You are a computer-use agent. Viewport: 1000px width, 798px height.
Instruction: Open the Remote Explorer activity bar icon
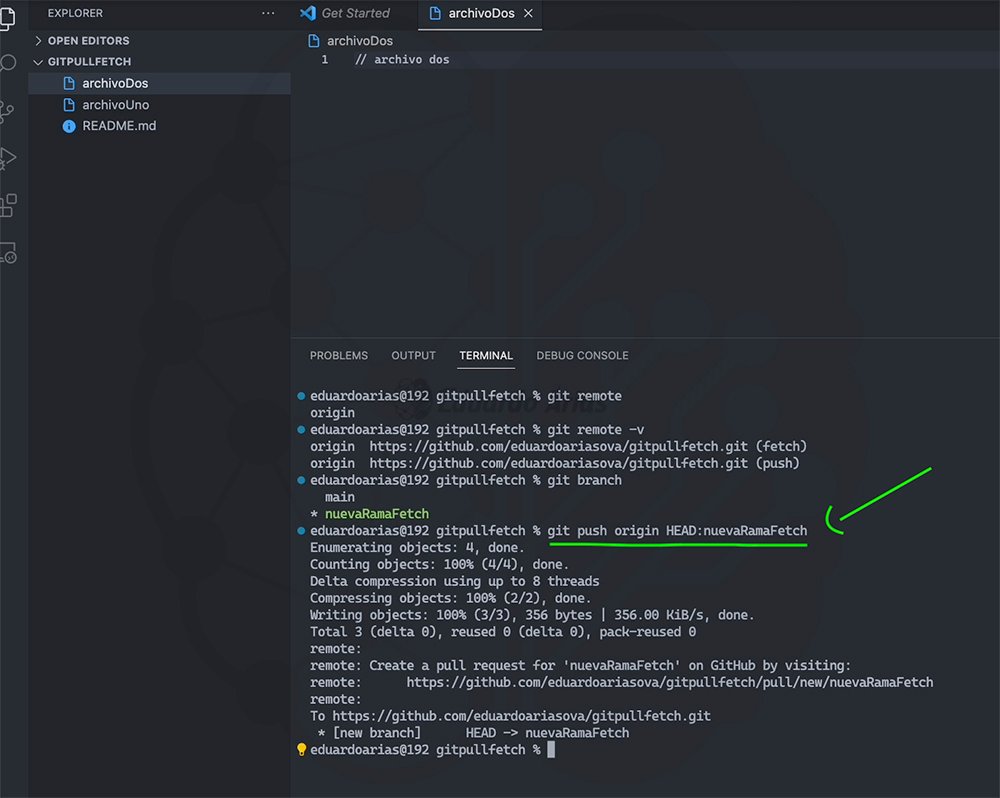tap(8, 253)
